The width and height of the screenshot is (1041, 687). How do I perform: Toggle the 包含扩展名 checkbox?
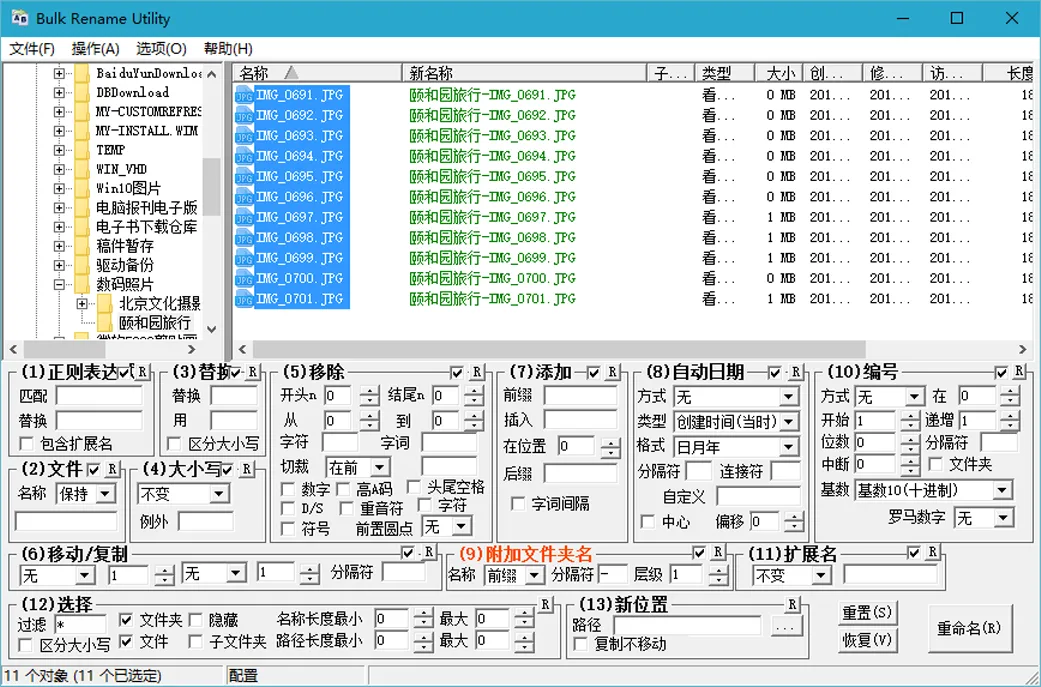click(x=27, y=443)
